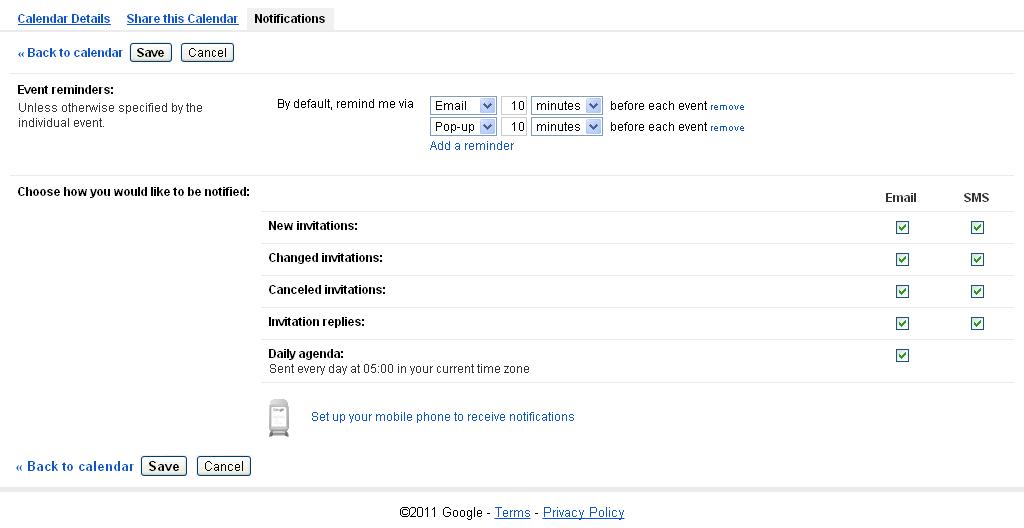The height and width of the screenshot is (528, 1024).
Task: Click Add a reminder link
Action: [472, 146]
